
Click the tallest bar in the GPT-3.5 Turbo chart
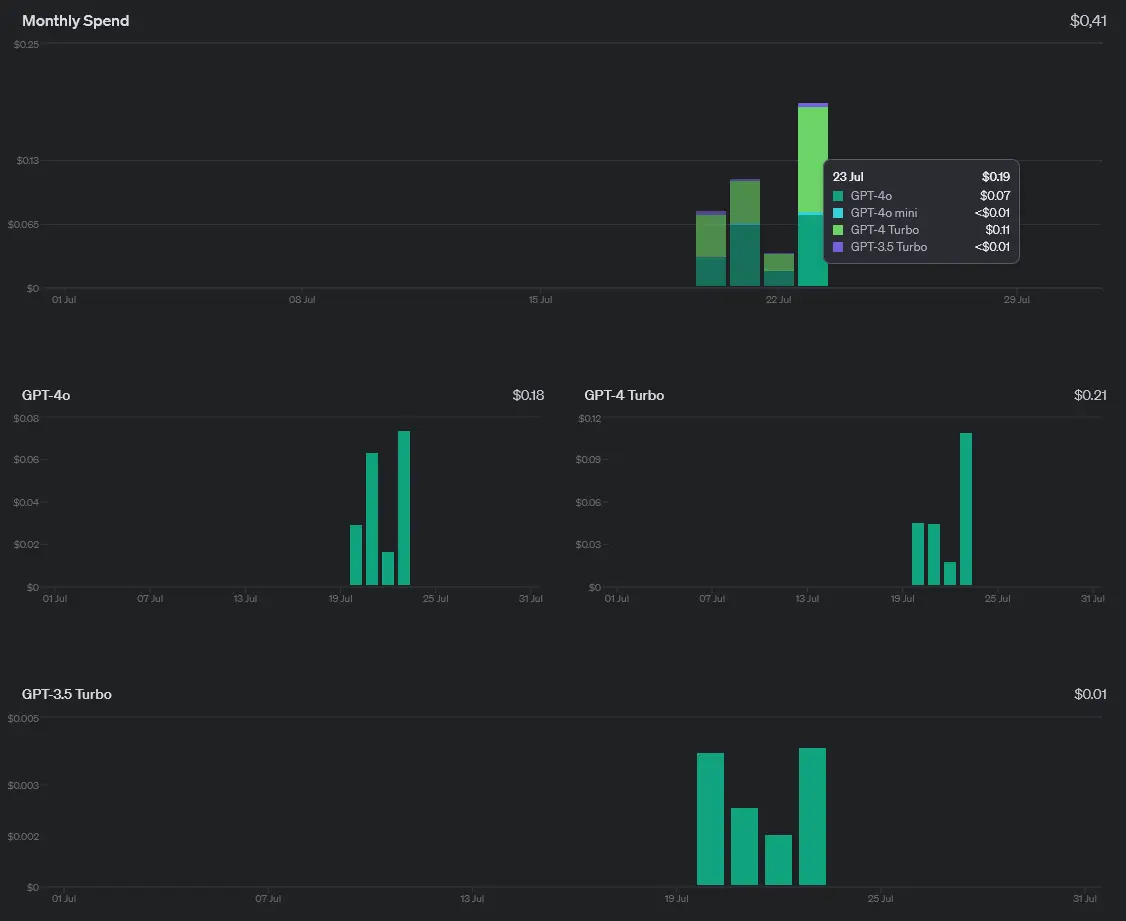(x=812, y=816)
